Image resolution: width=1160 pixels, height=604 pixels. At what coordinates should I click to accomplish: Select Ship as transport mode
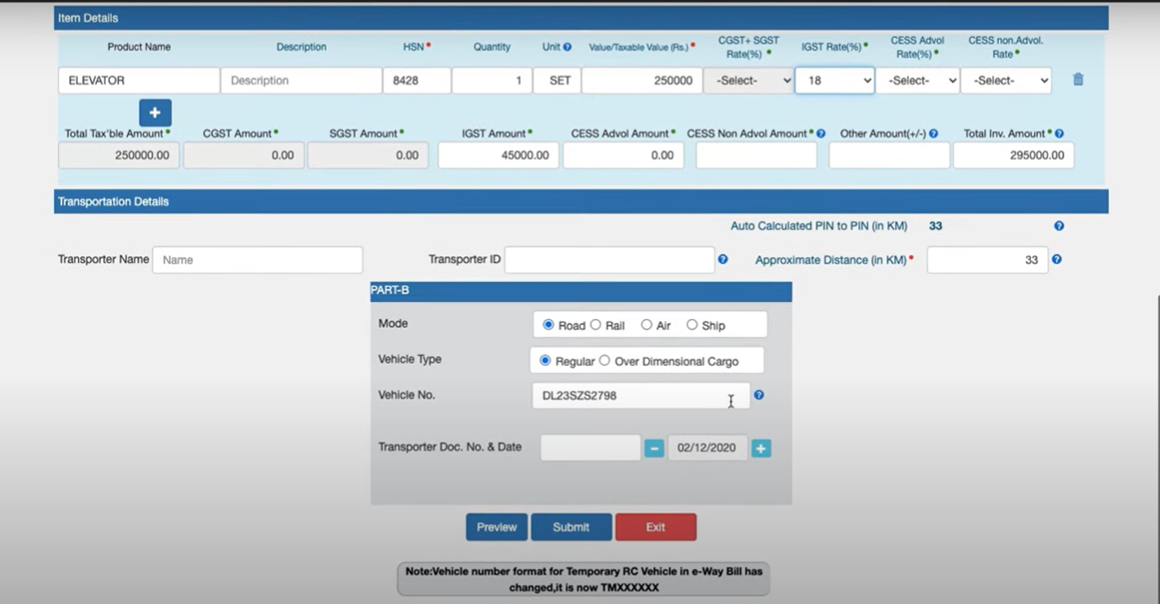692,325
